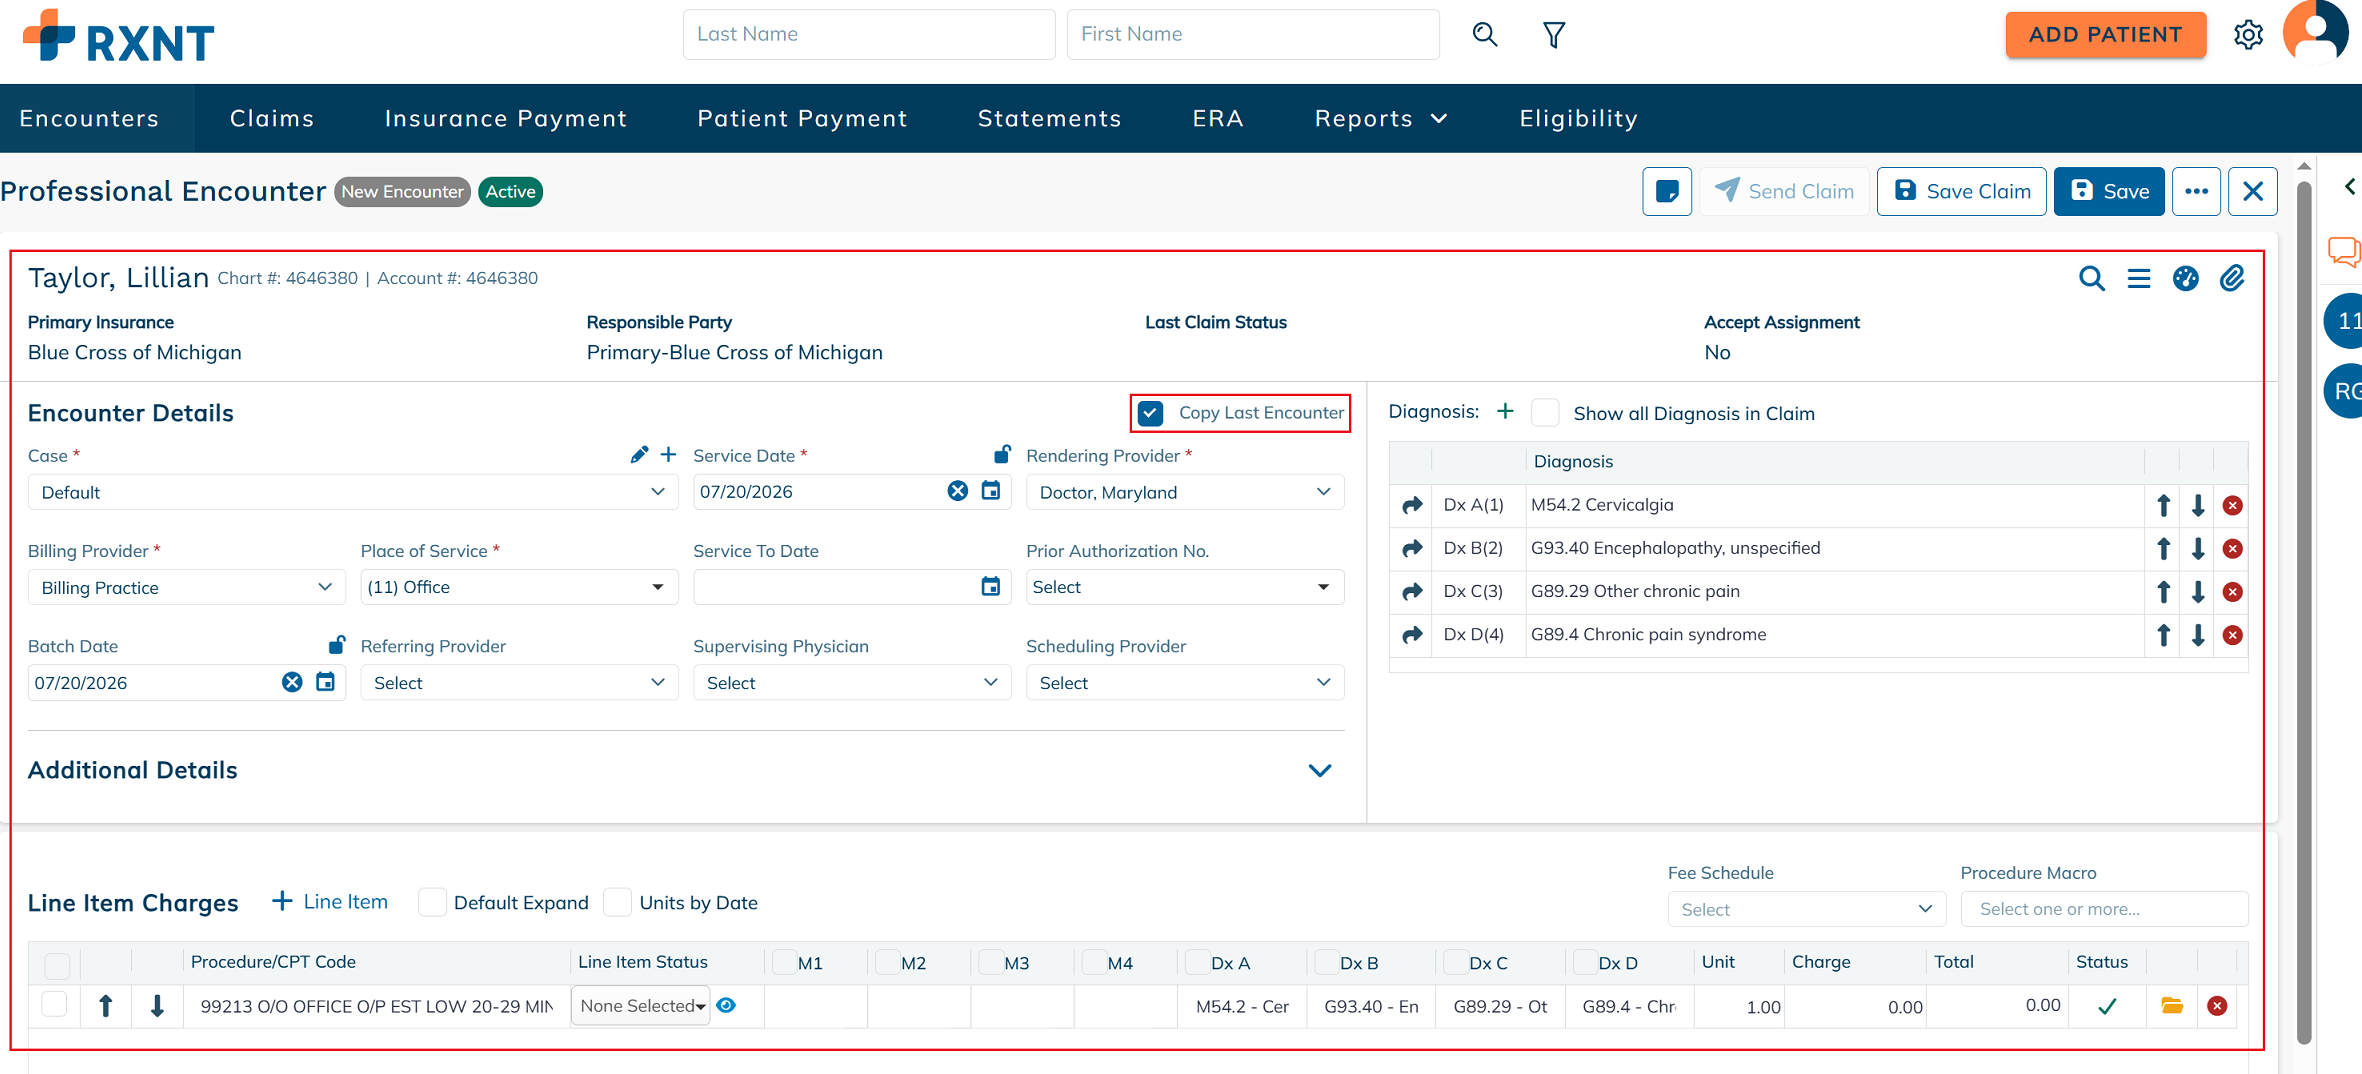
Task: Uncheck Copy Last Encounter checkbox
Action: 1151,413
